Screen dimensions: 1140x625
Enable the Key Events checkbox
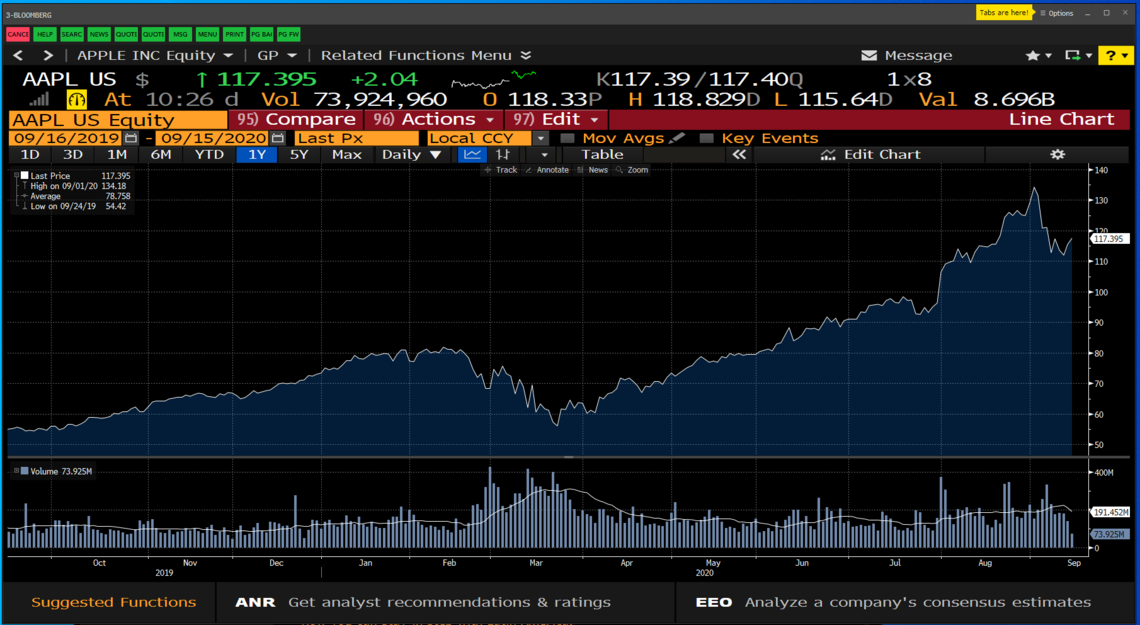pos(707,138)
